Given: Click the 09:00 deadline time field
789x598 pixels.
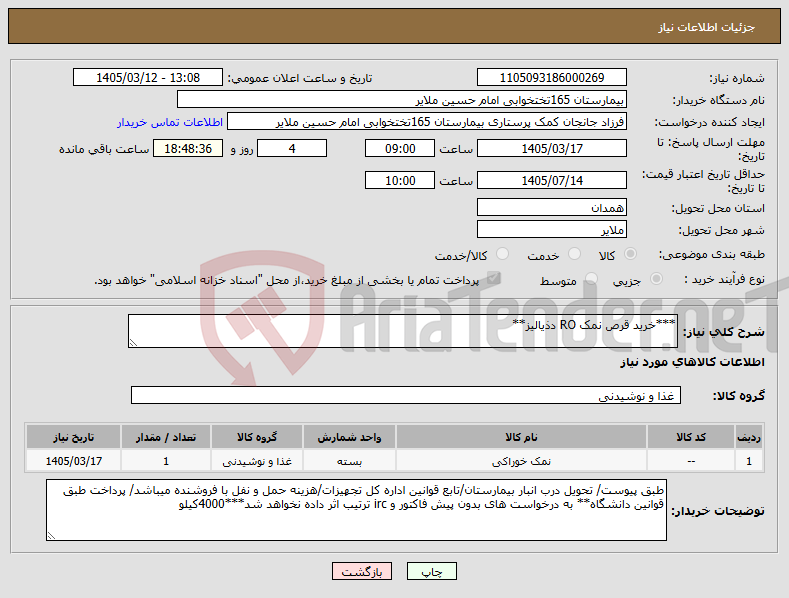Looking at the screenshot, I should click(400, 148).
